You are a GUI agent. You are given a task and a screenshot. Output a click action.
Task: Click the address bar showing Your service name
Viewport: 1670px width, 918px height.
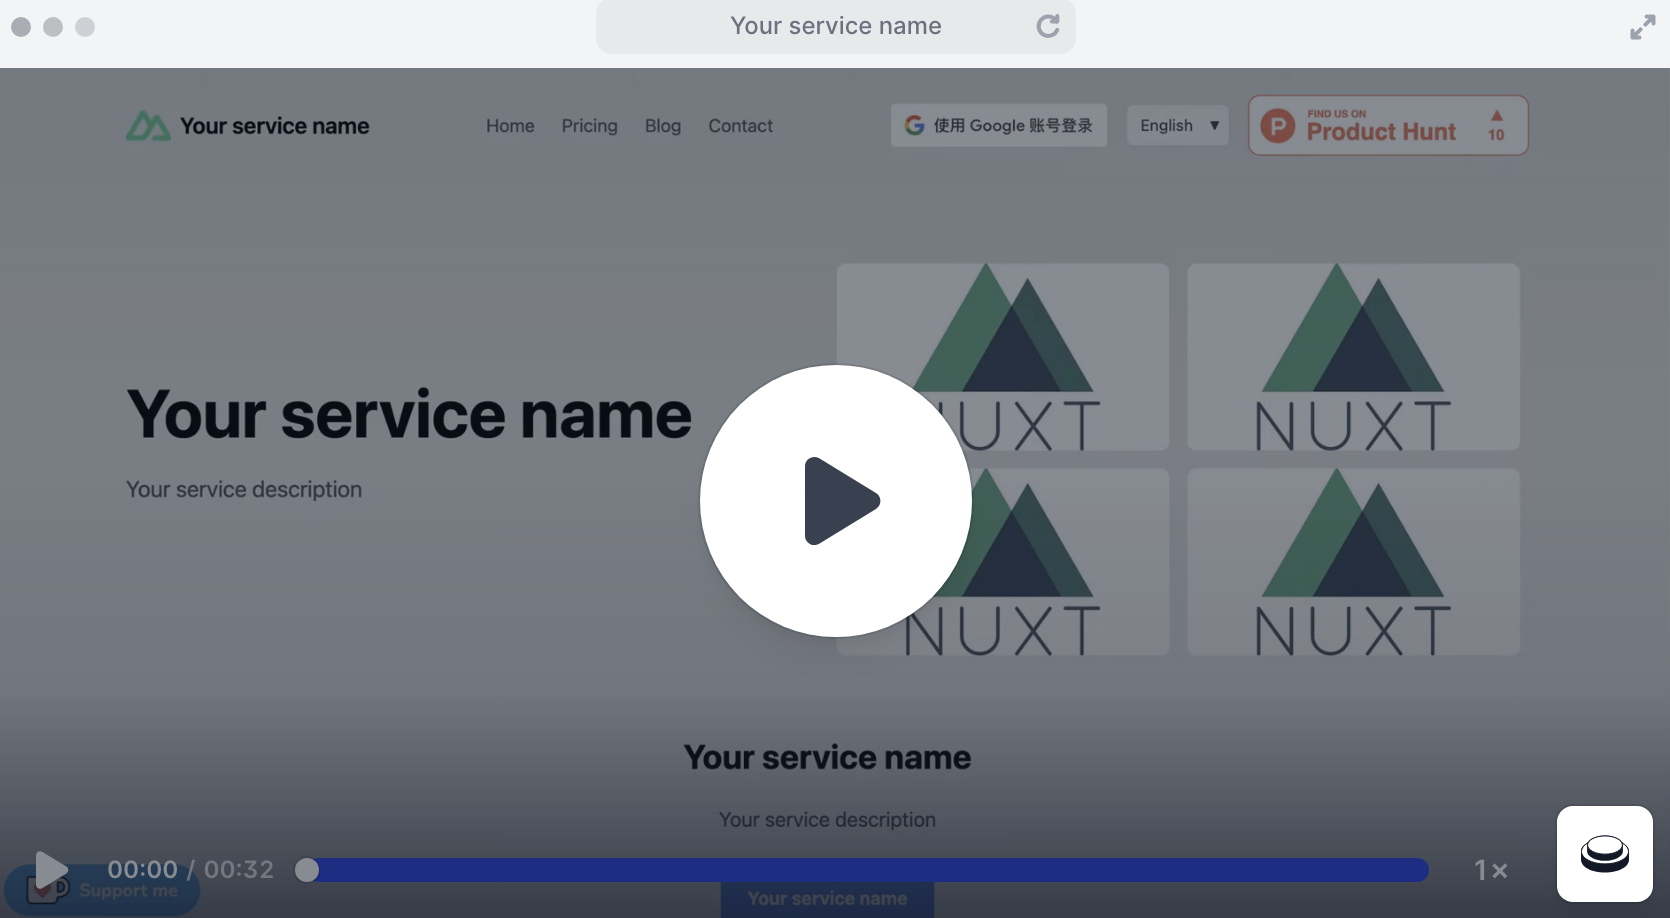(836, 26)
